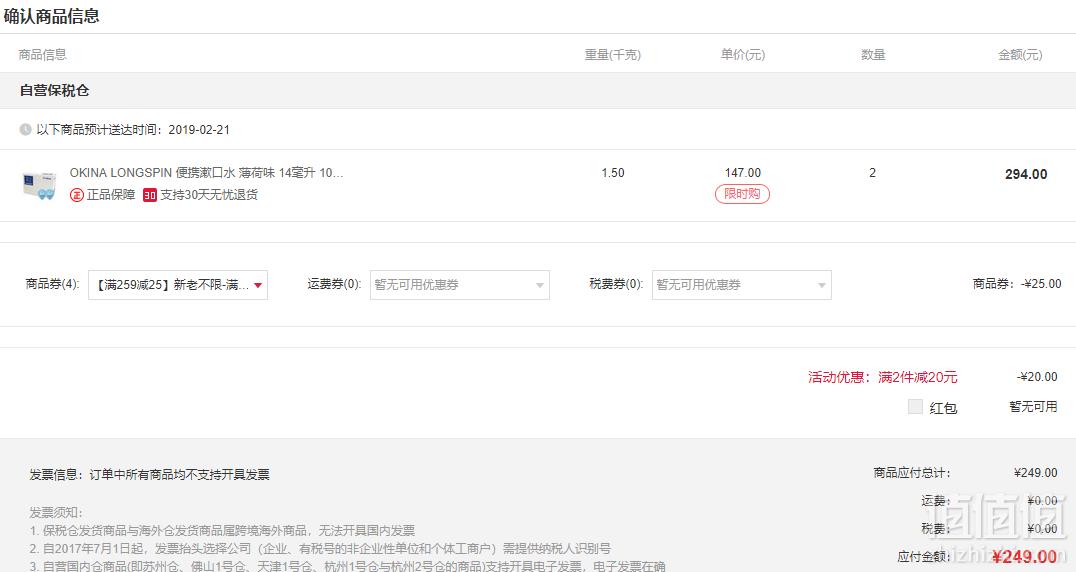
Task: Click the OKINA mouthwash product thumbnail
Action: 39,185
